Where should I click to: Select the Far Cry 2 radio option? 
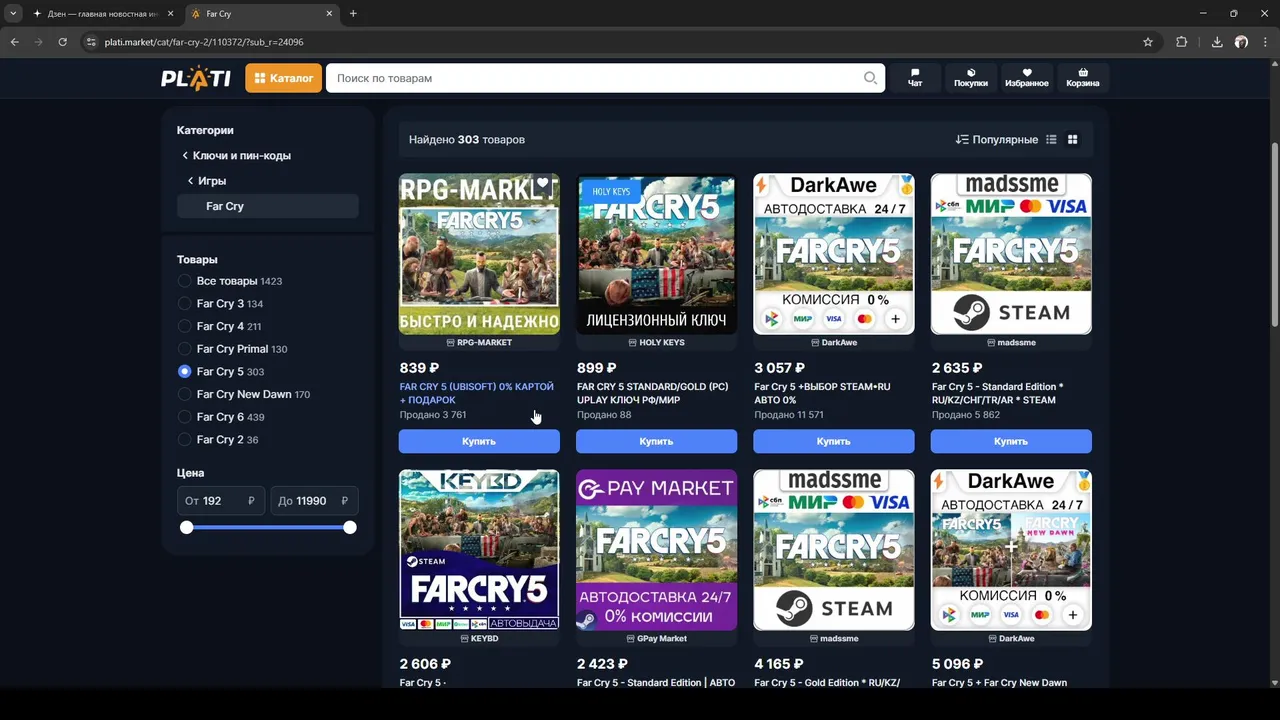click(x=184, y=439)
